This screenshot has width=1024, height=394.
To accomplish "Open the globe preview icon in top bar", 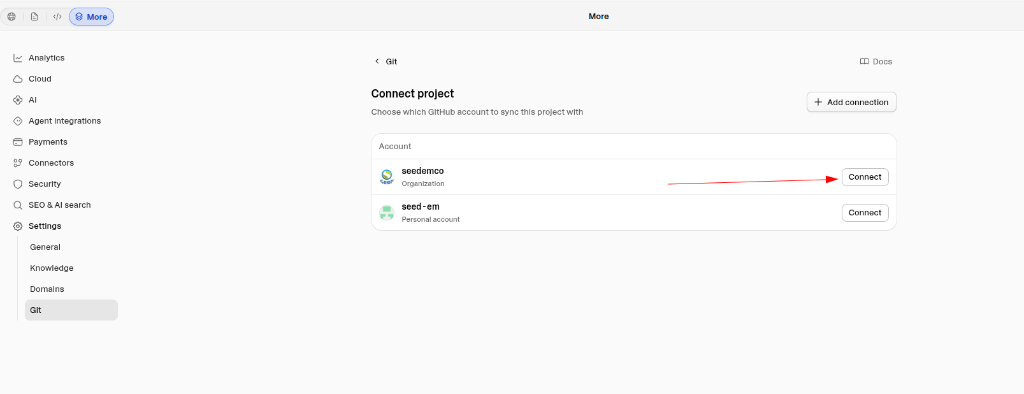I will pos(11,17).
